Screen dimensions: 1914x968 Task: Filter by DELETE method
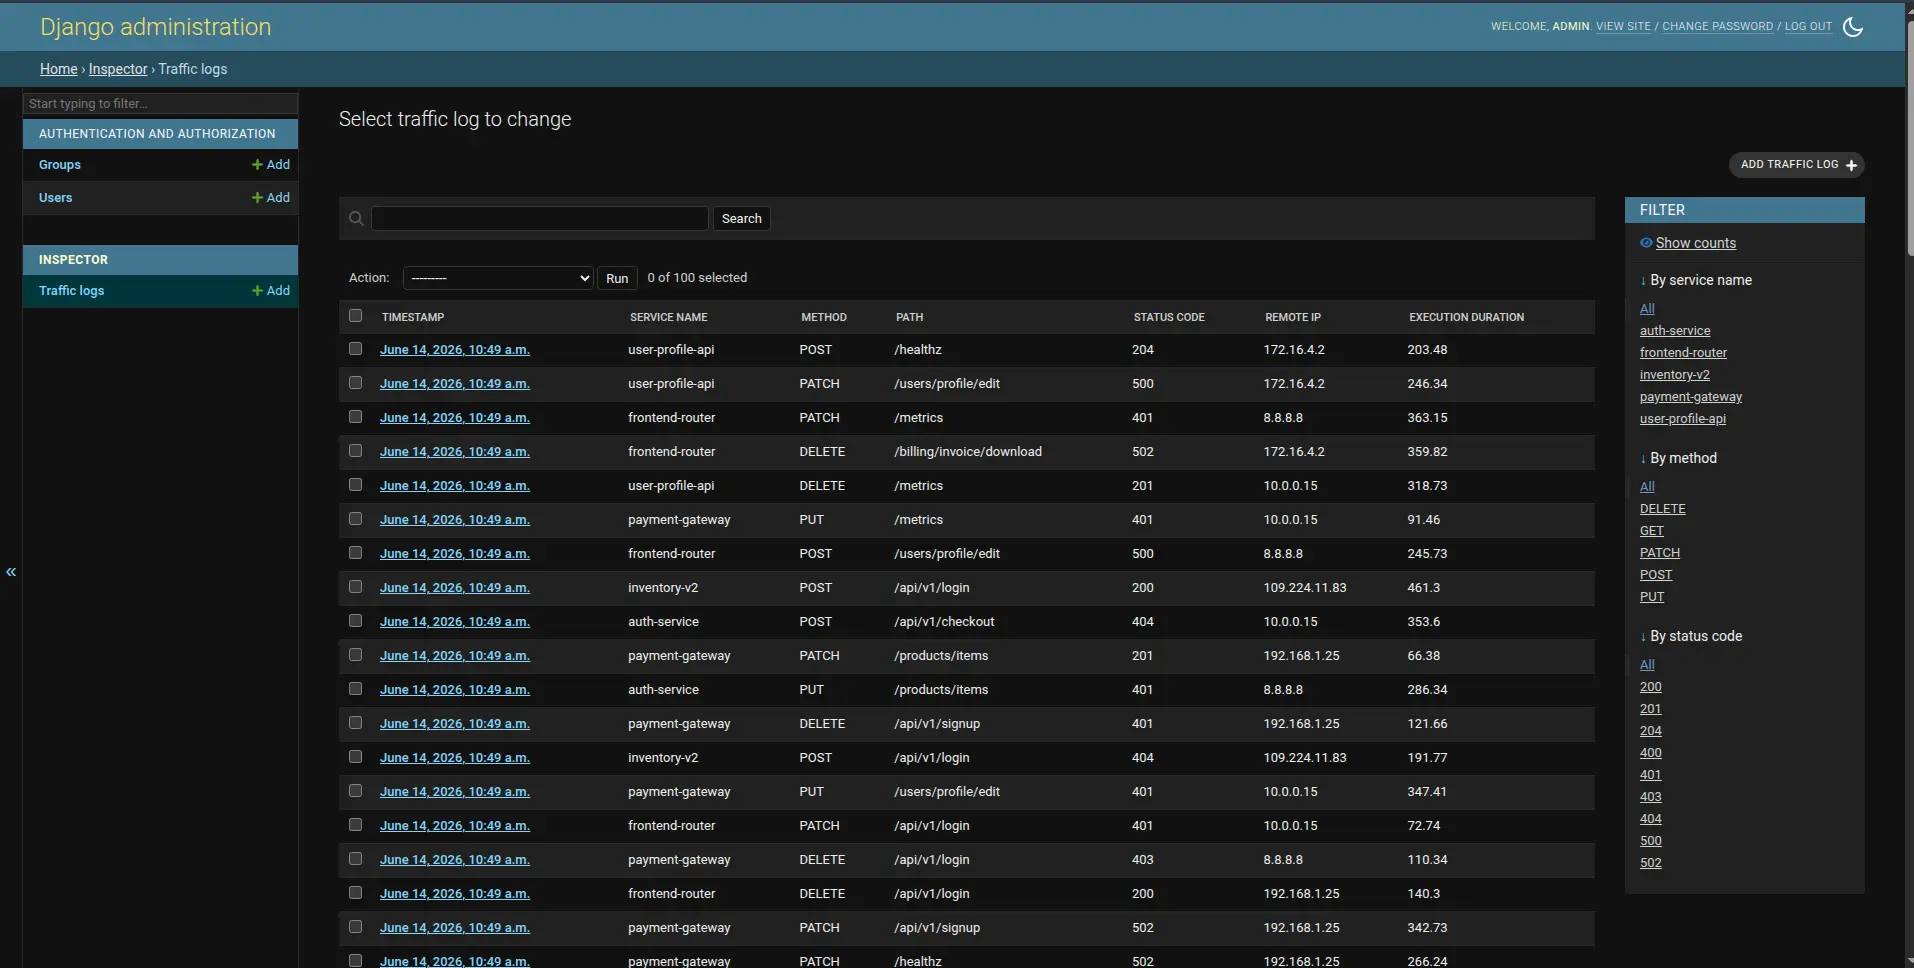click(x=1663, y=509)
